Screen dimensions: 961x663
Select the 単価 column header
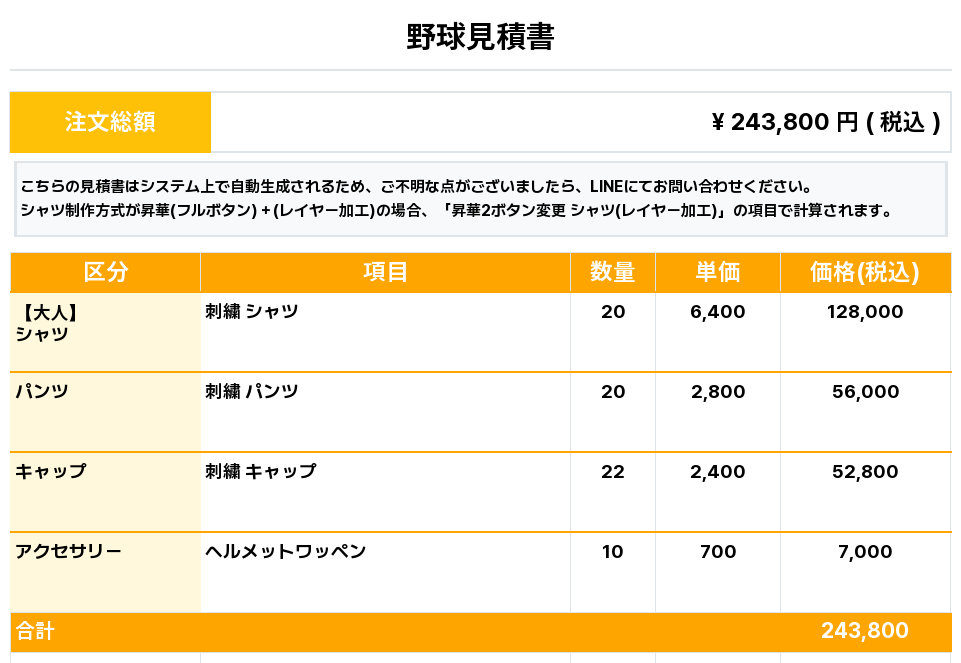tap(718, 272)
